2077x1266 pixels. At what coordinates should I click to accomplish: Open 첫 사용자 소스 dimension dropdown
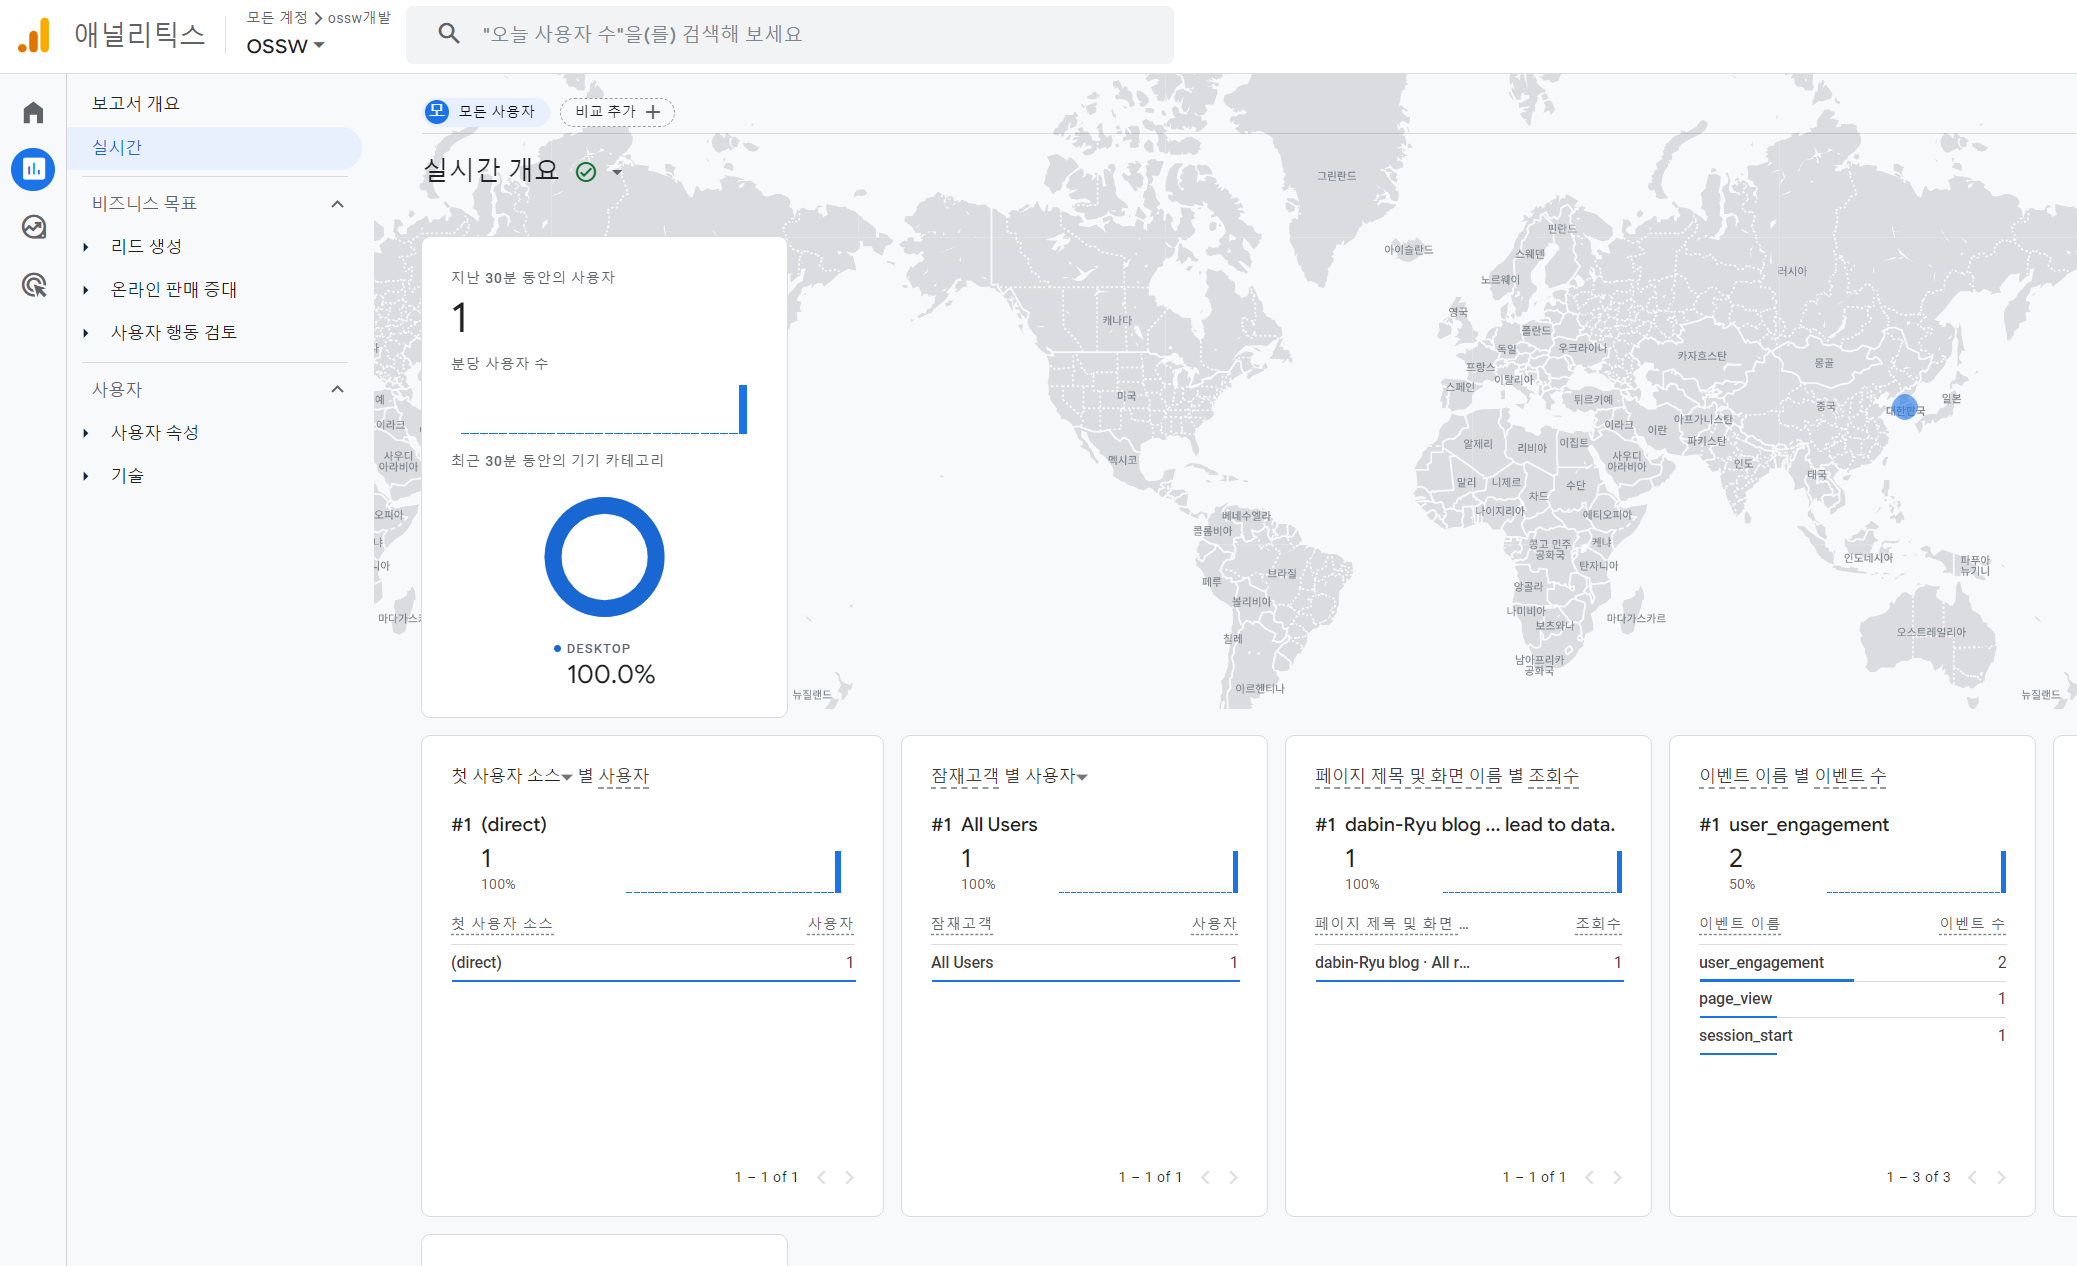tap(567, 777)
